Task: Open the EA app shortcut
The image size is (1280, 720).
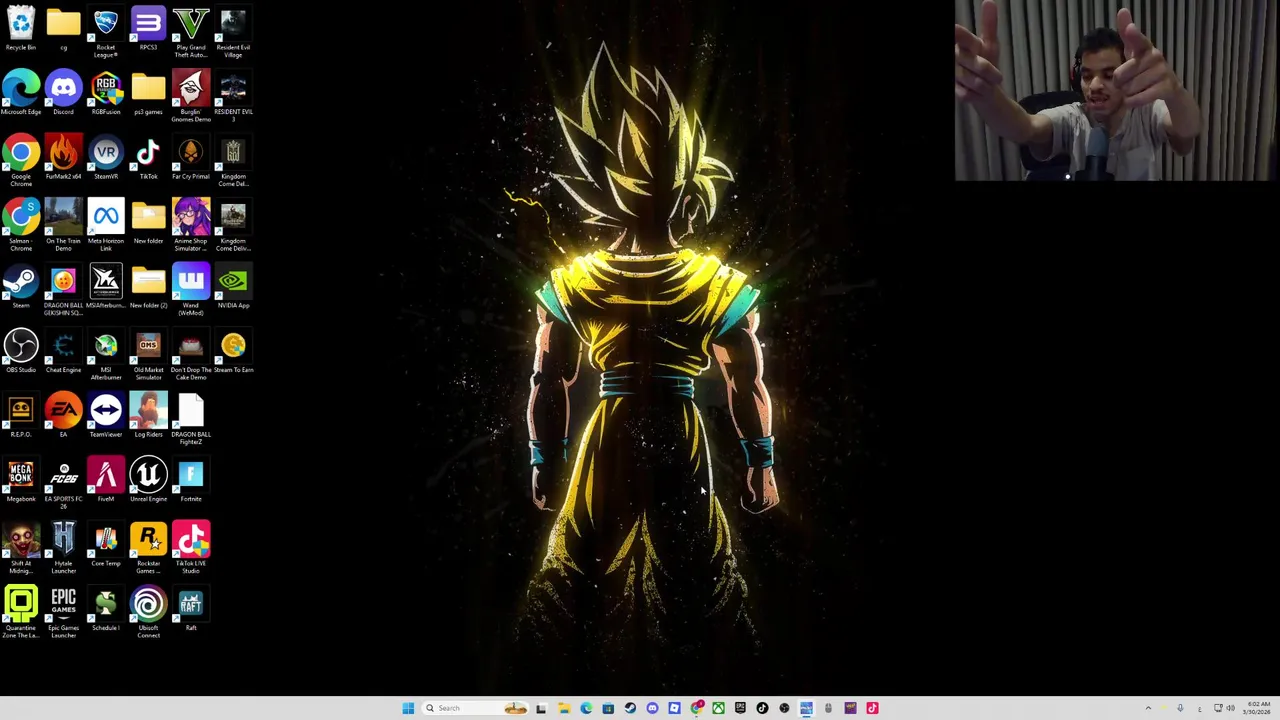Action: [63, 412]
